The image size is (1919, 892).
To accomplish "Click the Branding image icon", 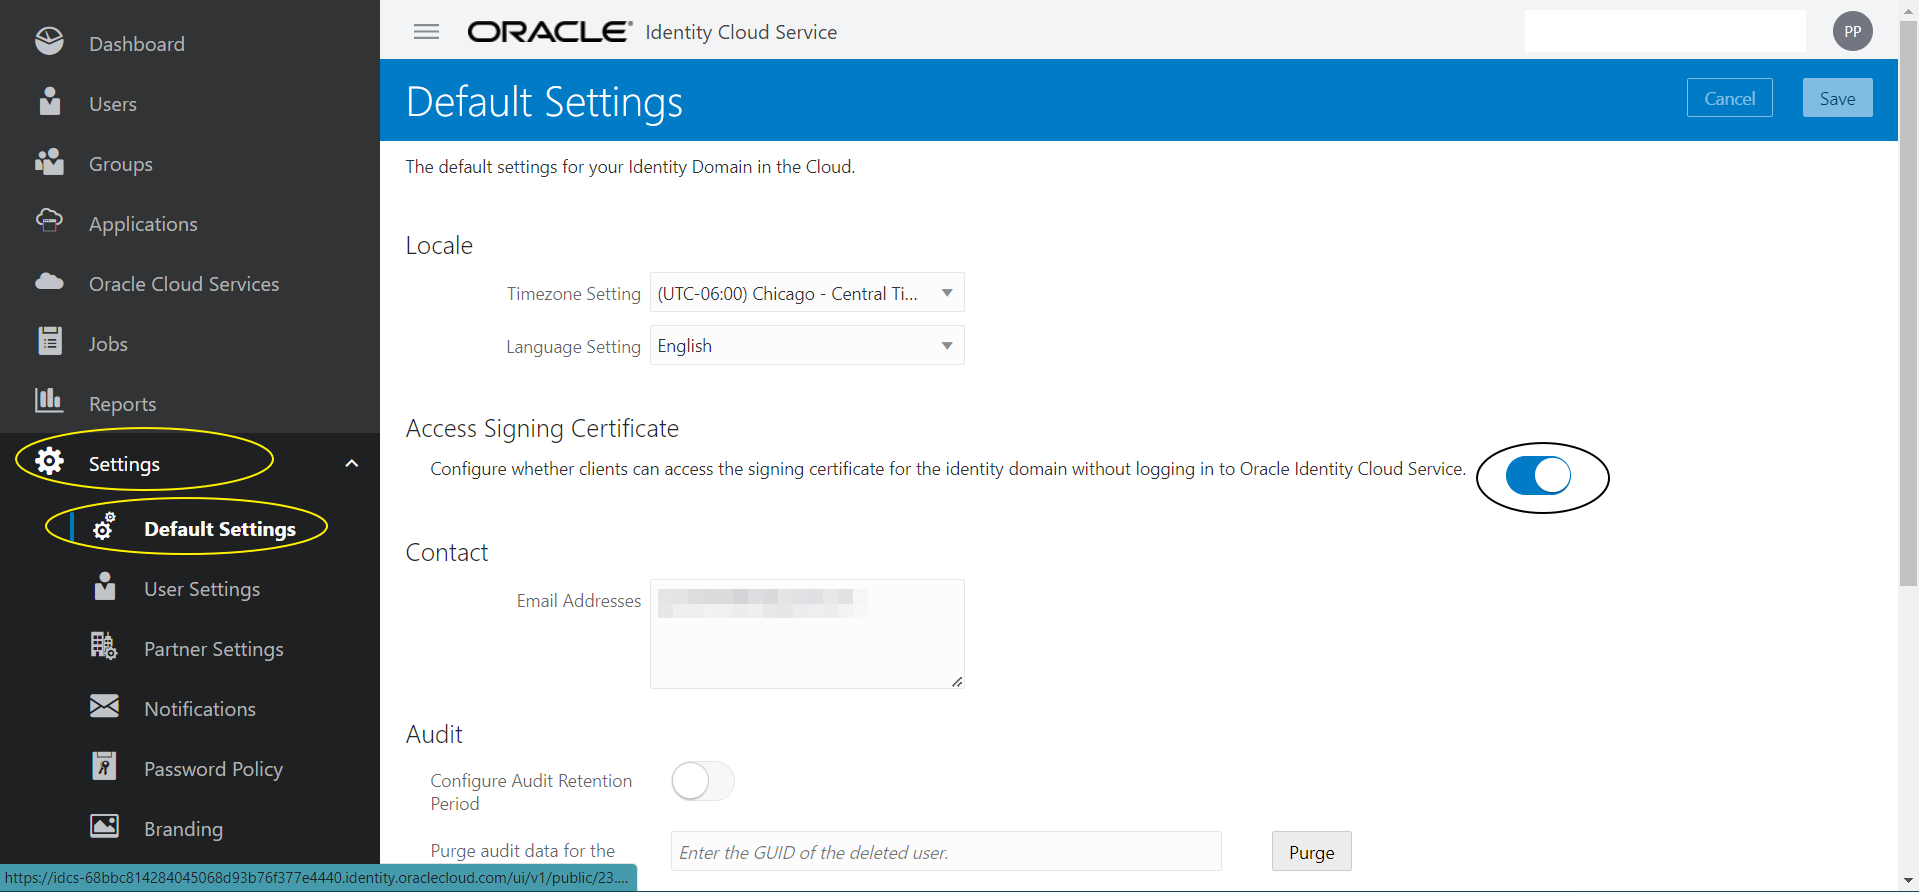I will 104,826.
